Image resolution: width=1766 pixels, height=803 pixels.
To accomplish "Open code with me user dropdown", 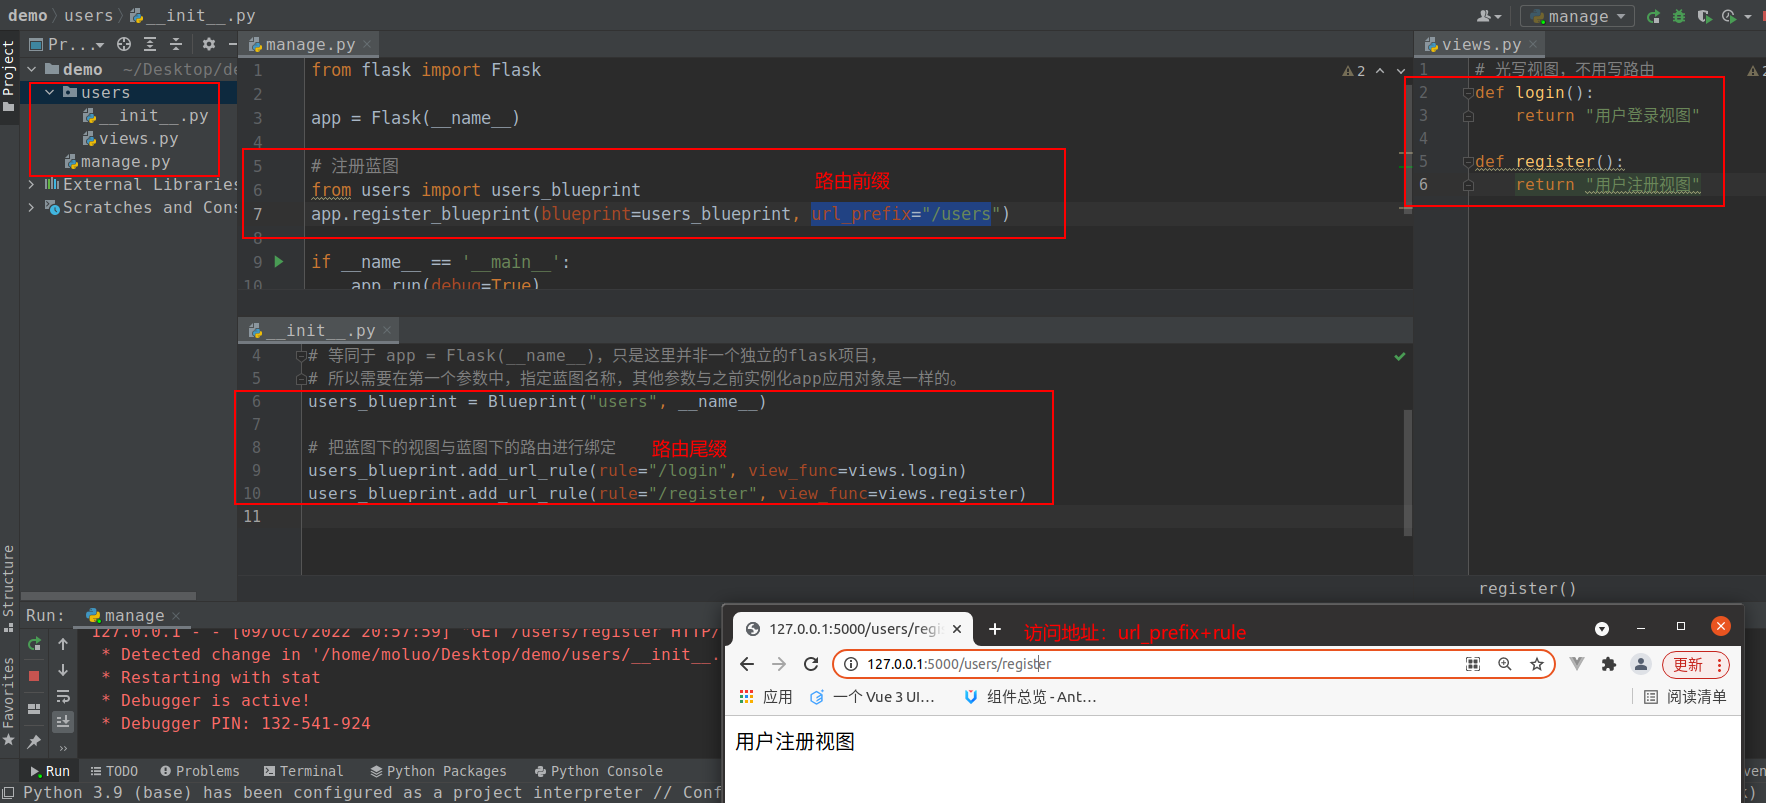I will click(x=1490, y=16).
